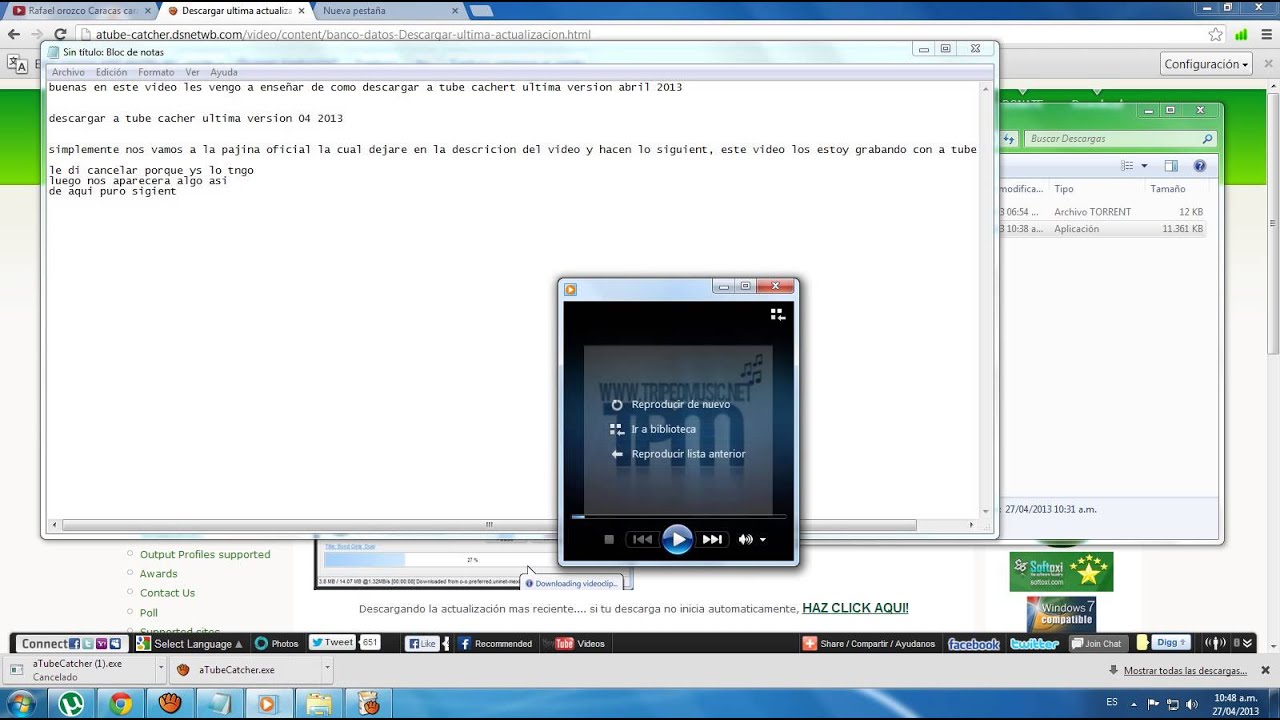Select the Archivo TORRENT file row

[x=1102, y=212]
